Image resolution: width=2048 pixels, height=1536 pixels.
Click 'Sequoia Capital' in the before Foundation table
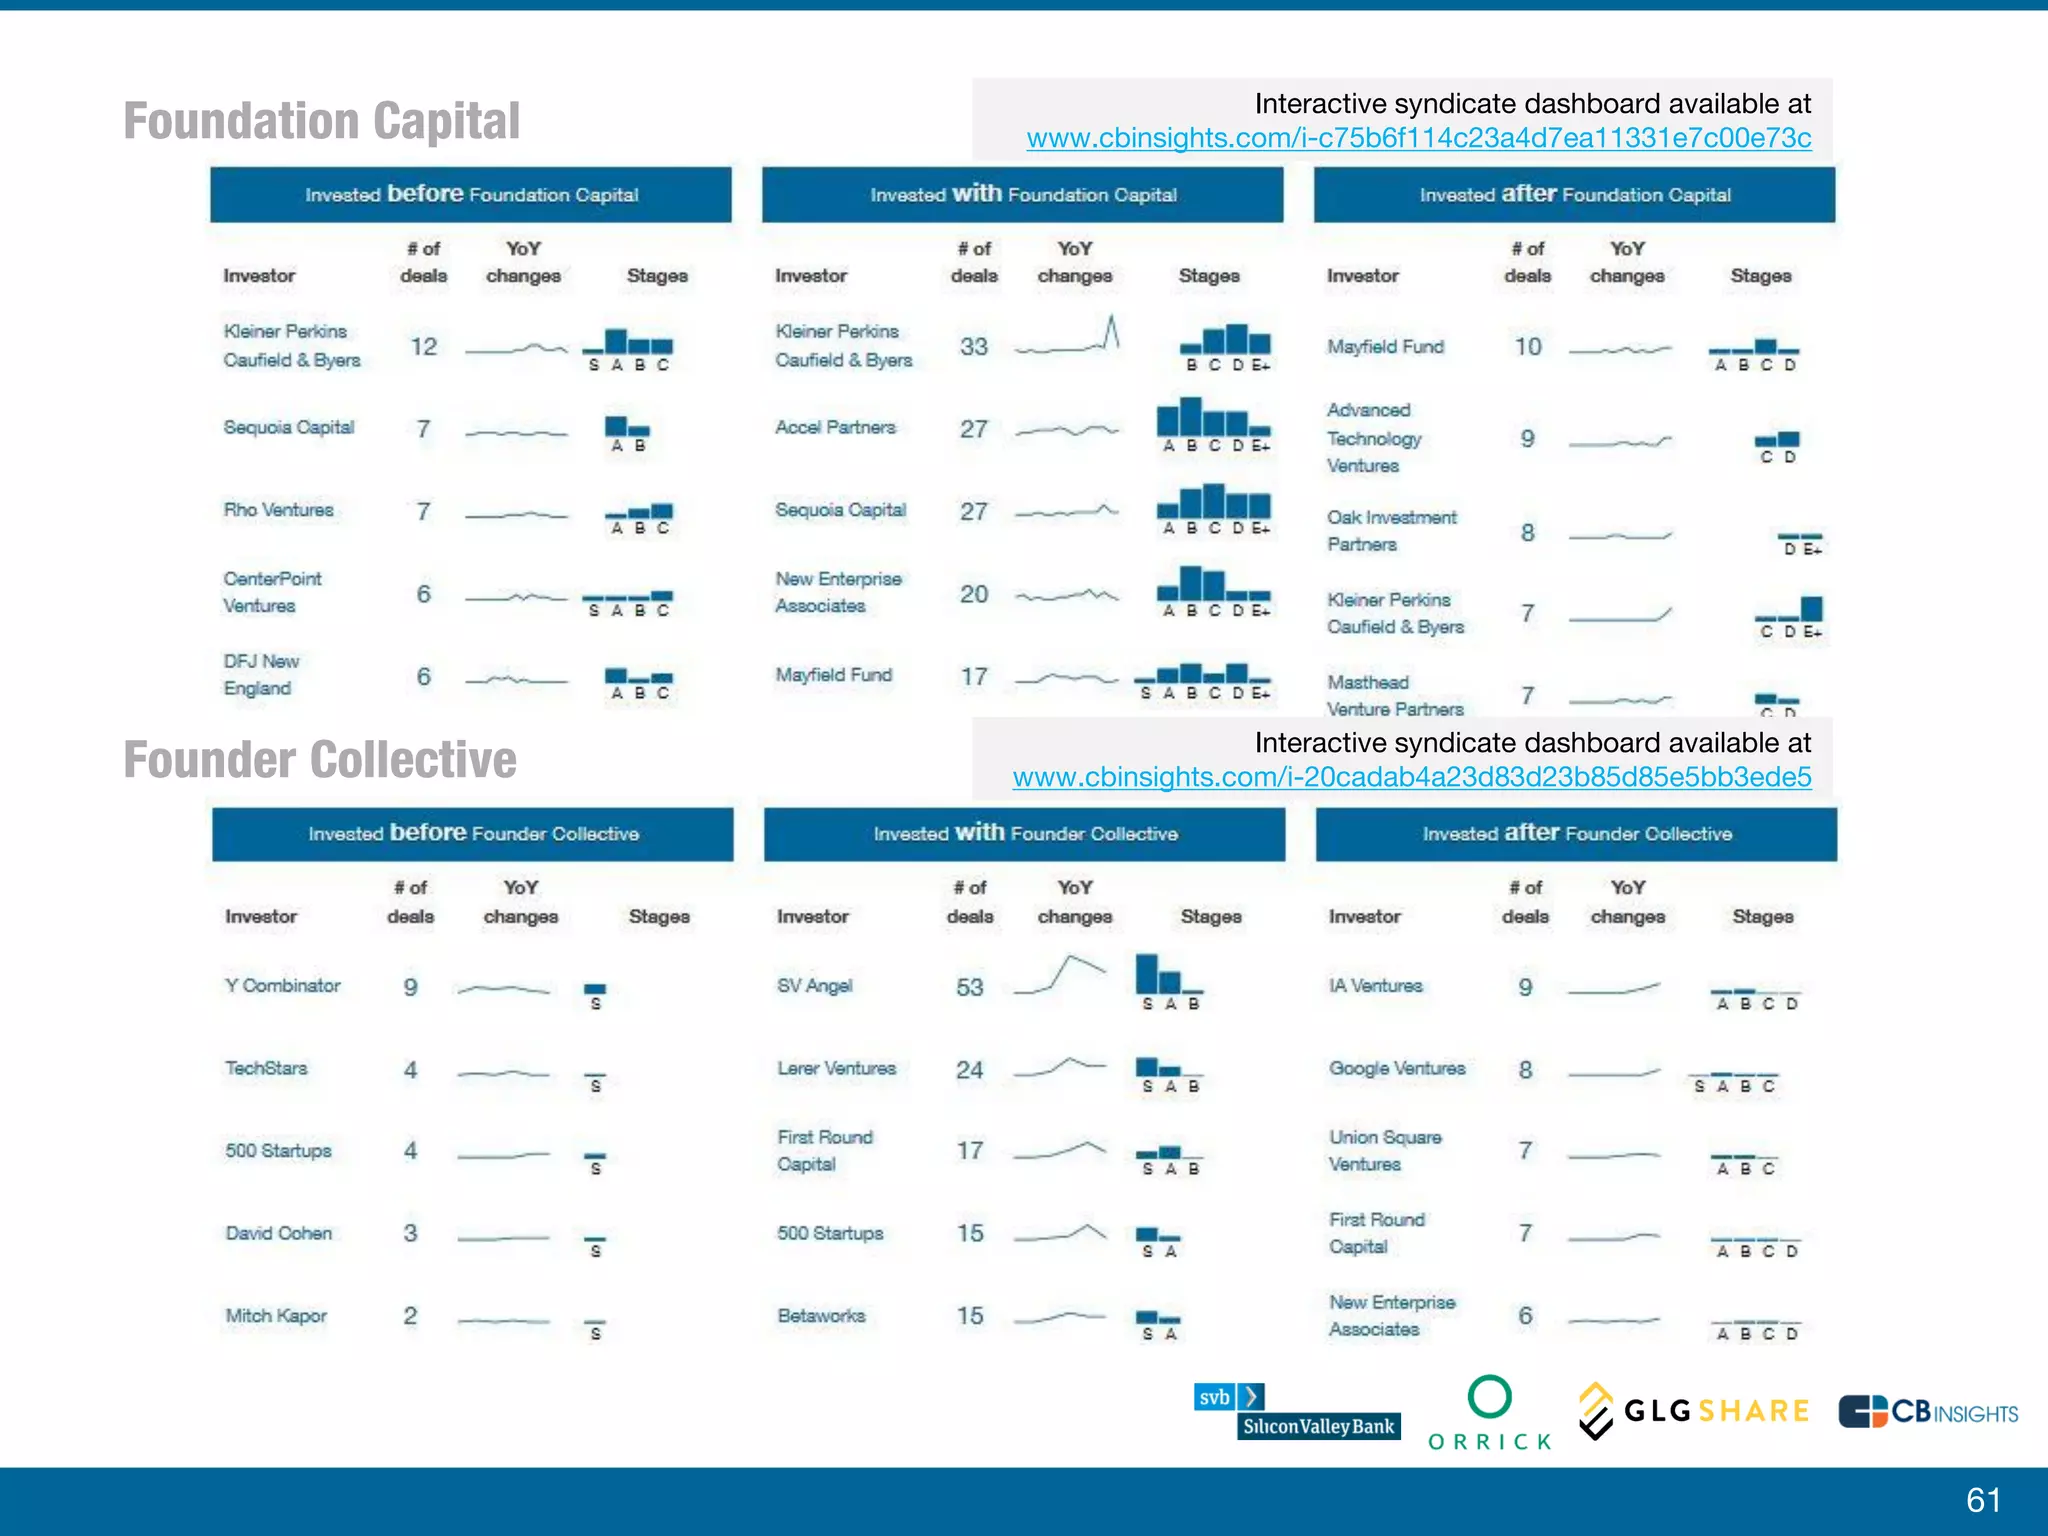click(289, 428)
